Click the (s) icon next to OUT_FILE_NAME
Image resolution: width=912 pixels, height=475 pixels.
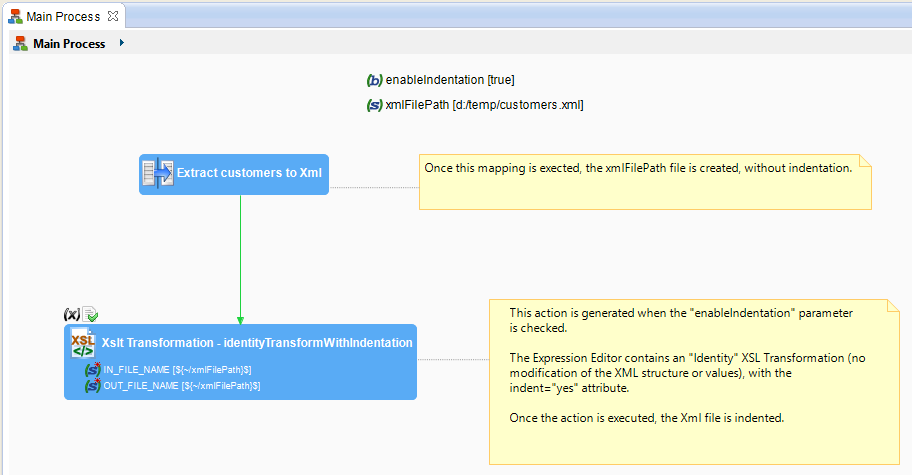point(93,386)
